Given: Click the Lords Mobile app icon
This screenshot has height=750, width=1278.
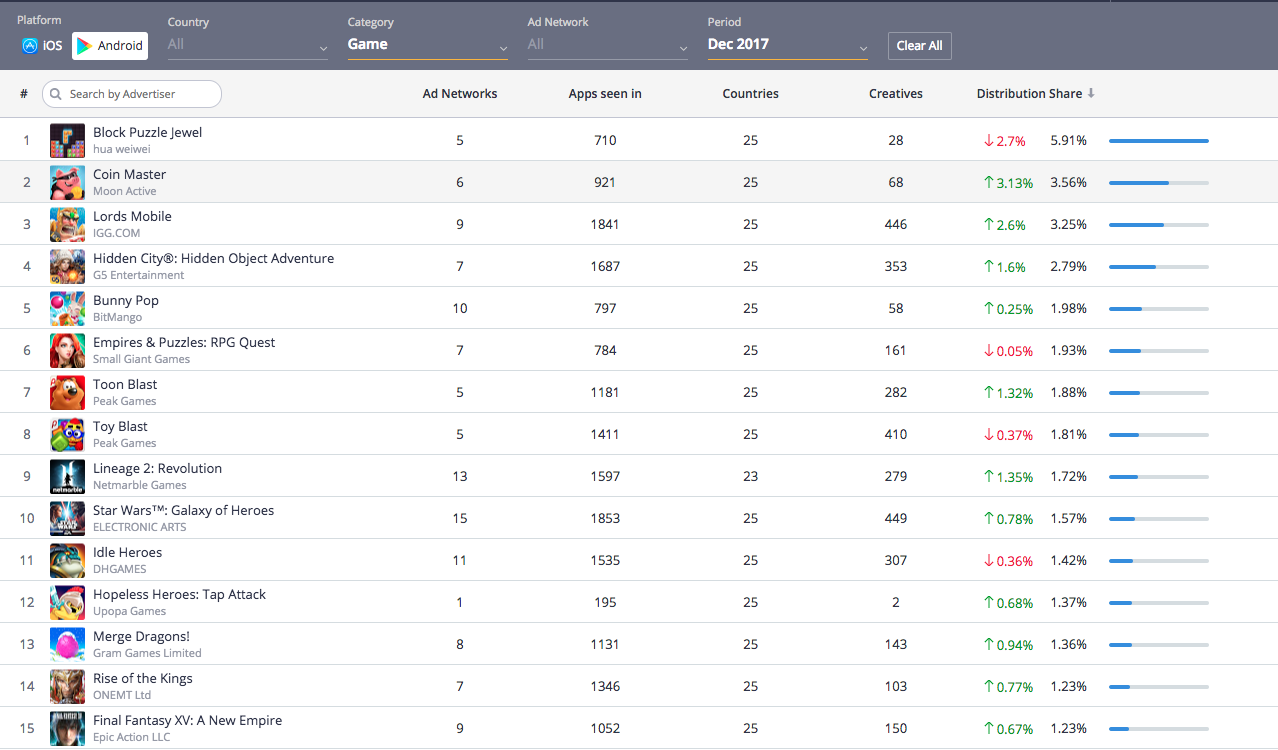Looking at the screenshot, I should pos(68,225).
